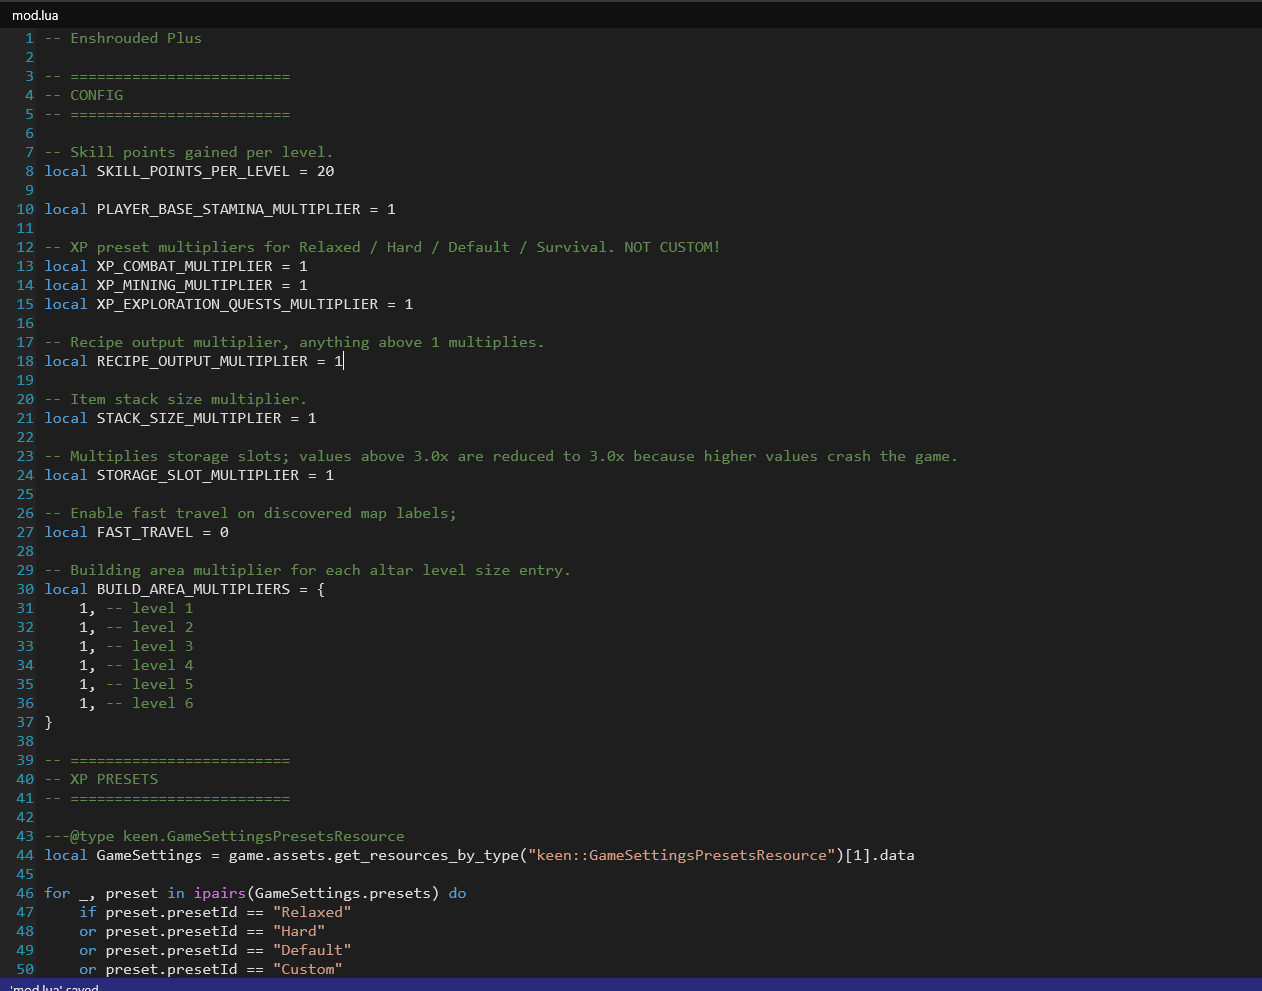Click RECIPE_OUTPUT_MULTIPLIER on line 18
Viewport: 1262px width, 991px height.
pos(202,361)
